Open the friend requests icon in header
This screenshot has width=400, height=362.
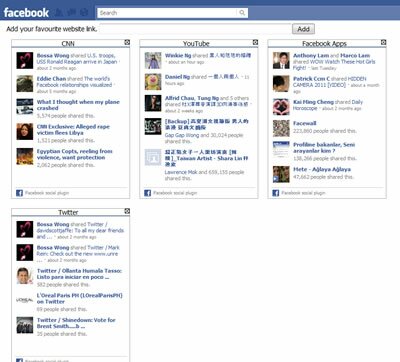pyautogui.click(x=59, y=13)
